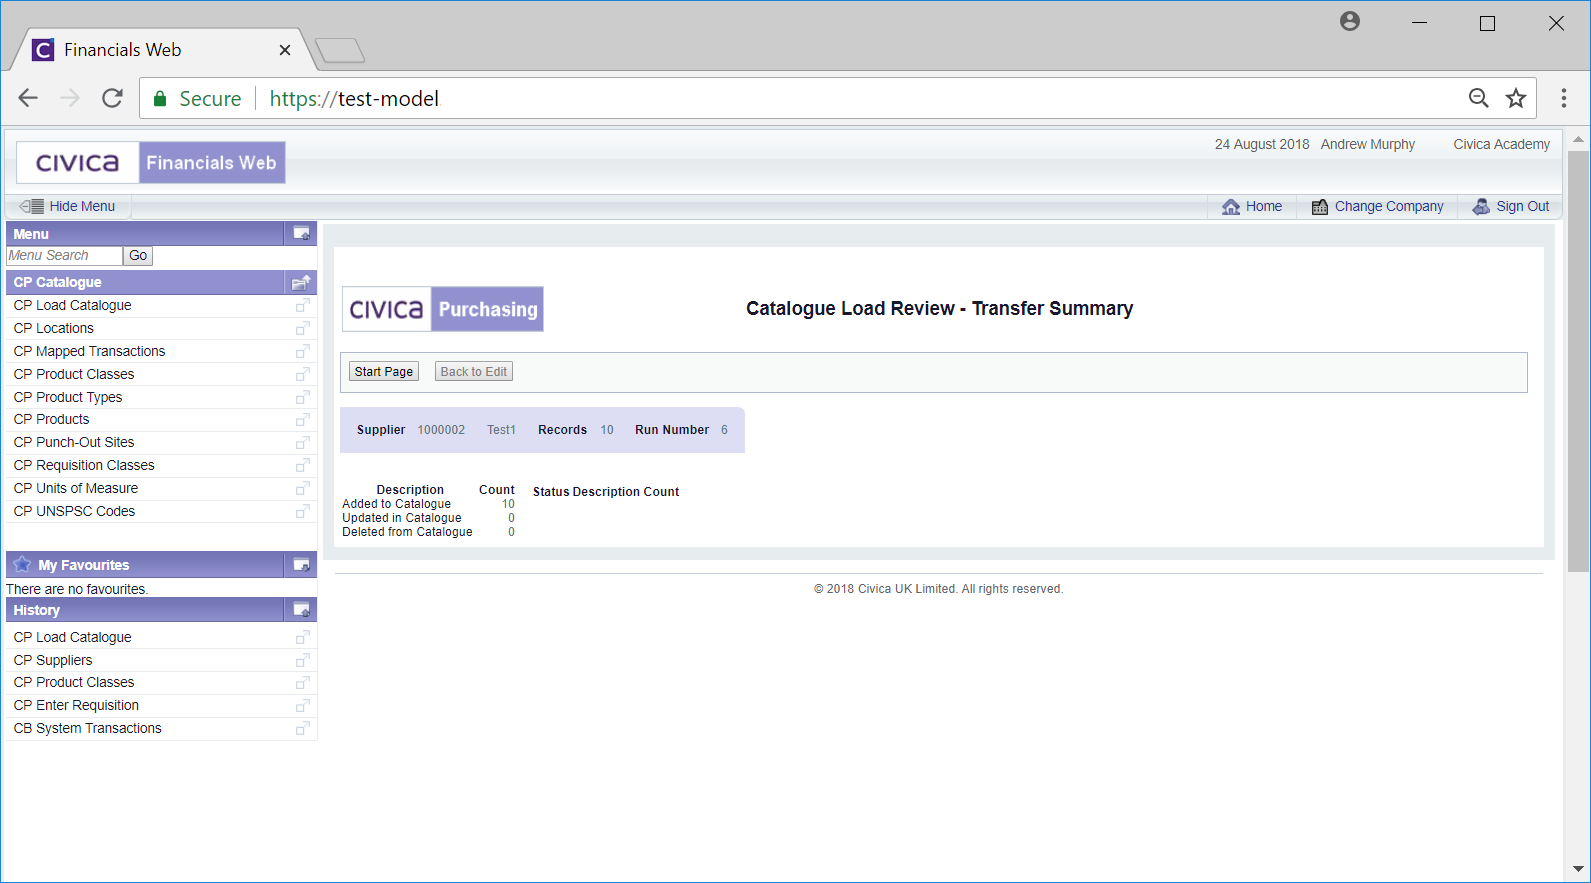Open CP Product Types new window icon
Screen dimensions: 1591x883
tap(302, 397)
